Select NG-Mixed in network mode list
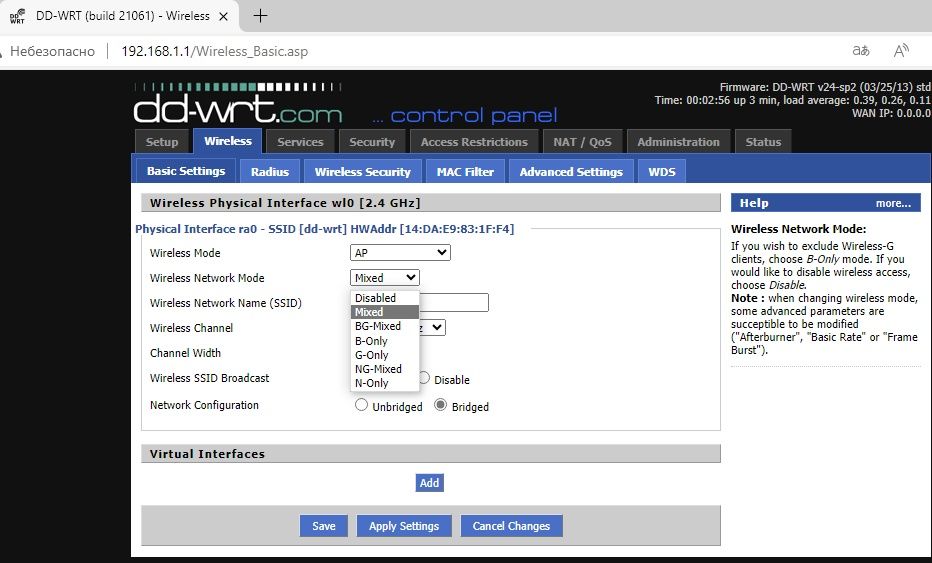932x563 pixels. [385, 369]
